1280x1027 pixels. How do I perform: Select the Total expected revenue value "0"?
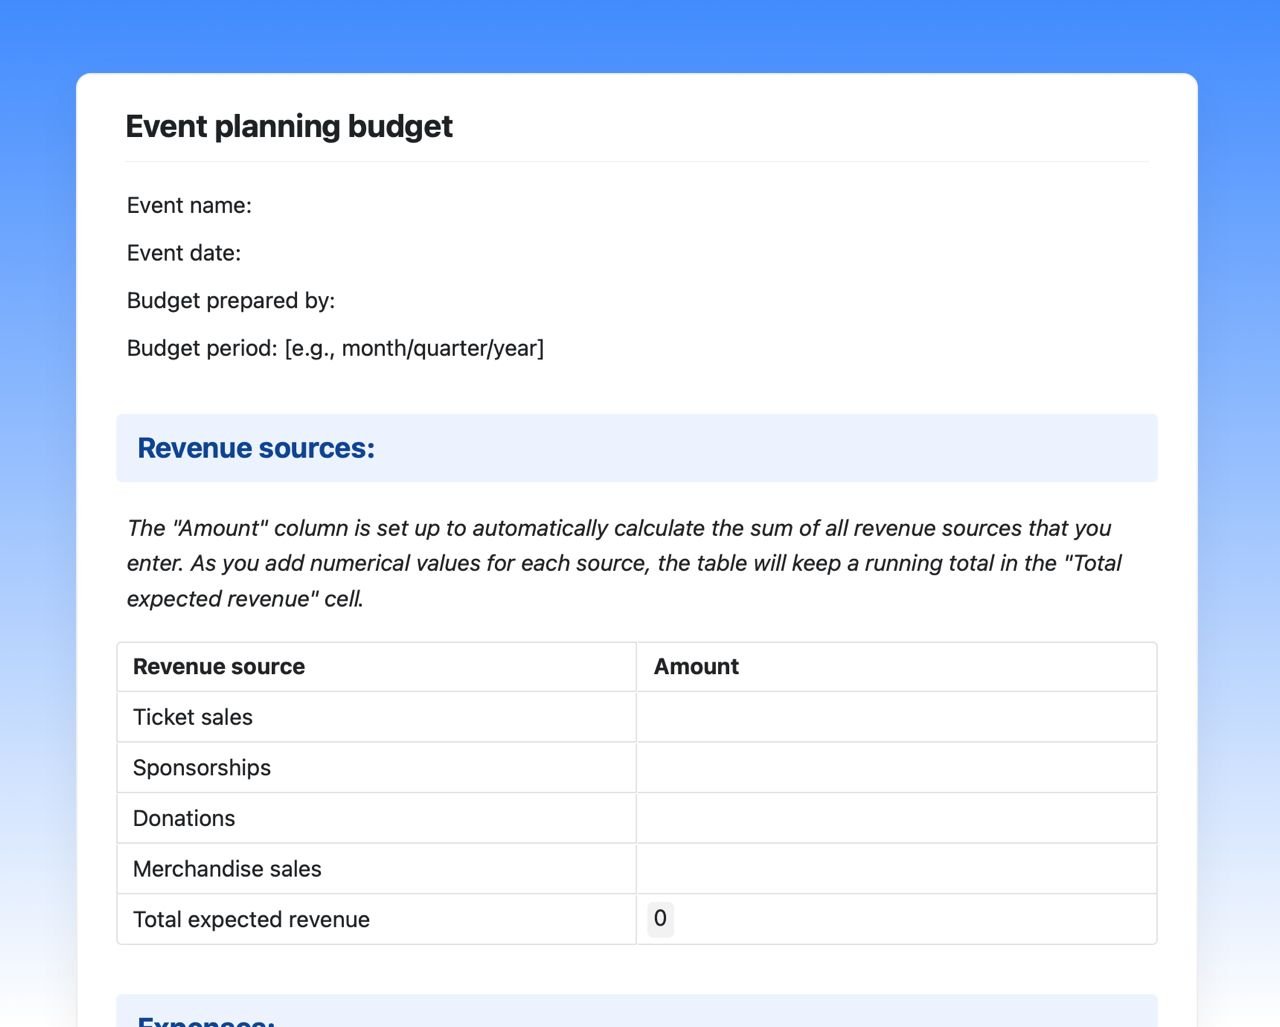click(x=660, y=918)
